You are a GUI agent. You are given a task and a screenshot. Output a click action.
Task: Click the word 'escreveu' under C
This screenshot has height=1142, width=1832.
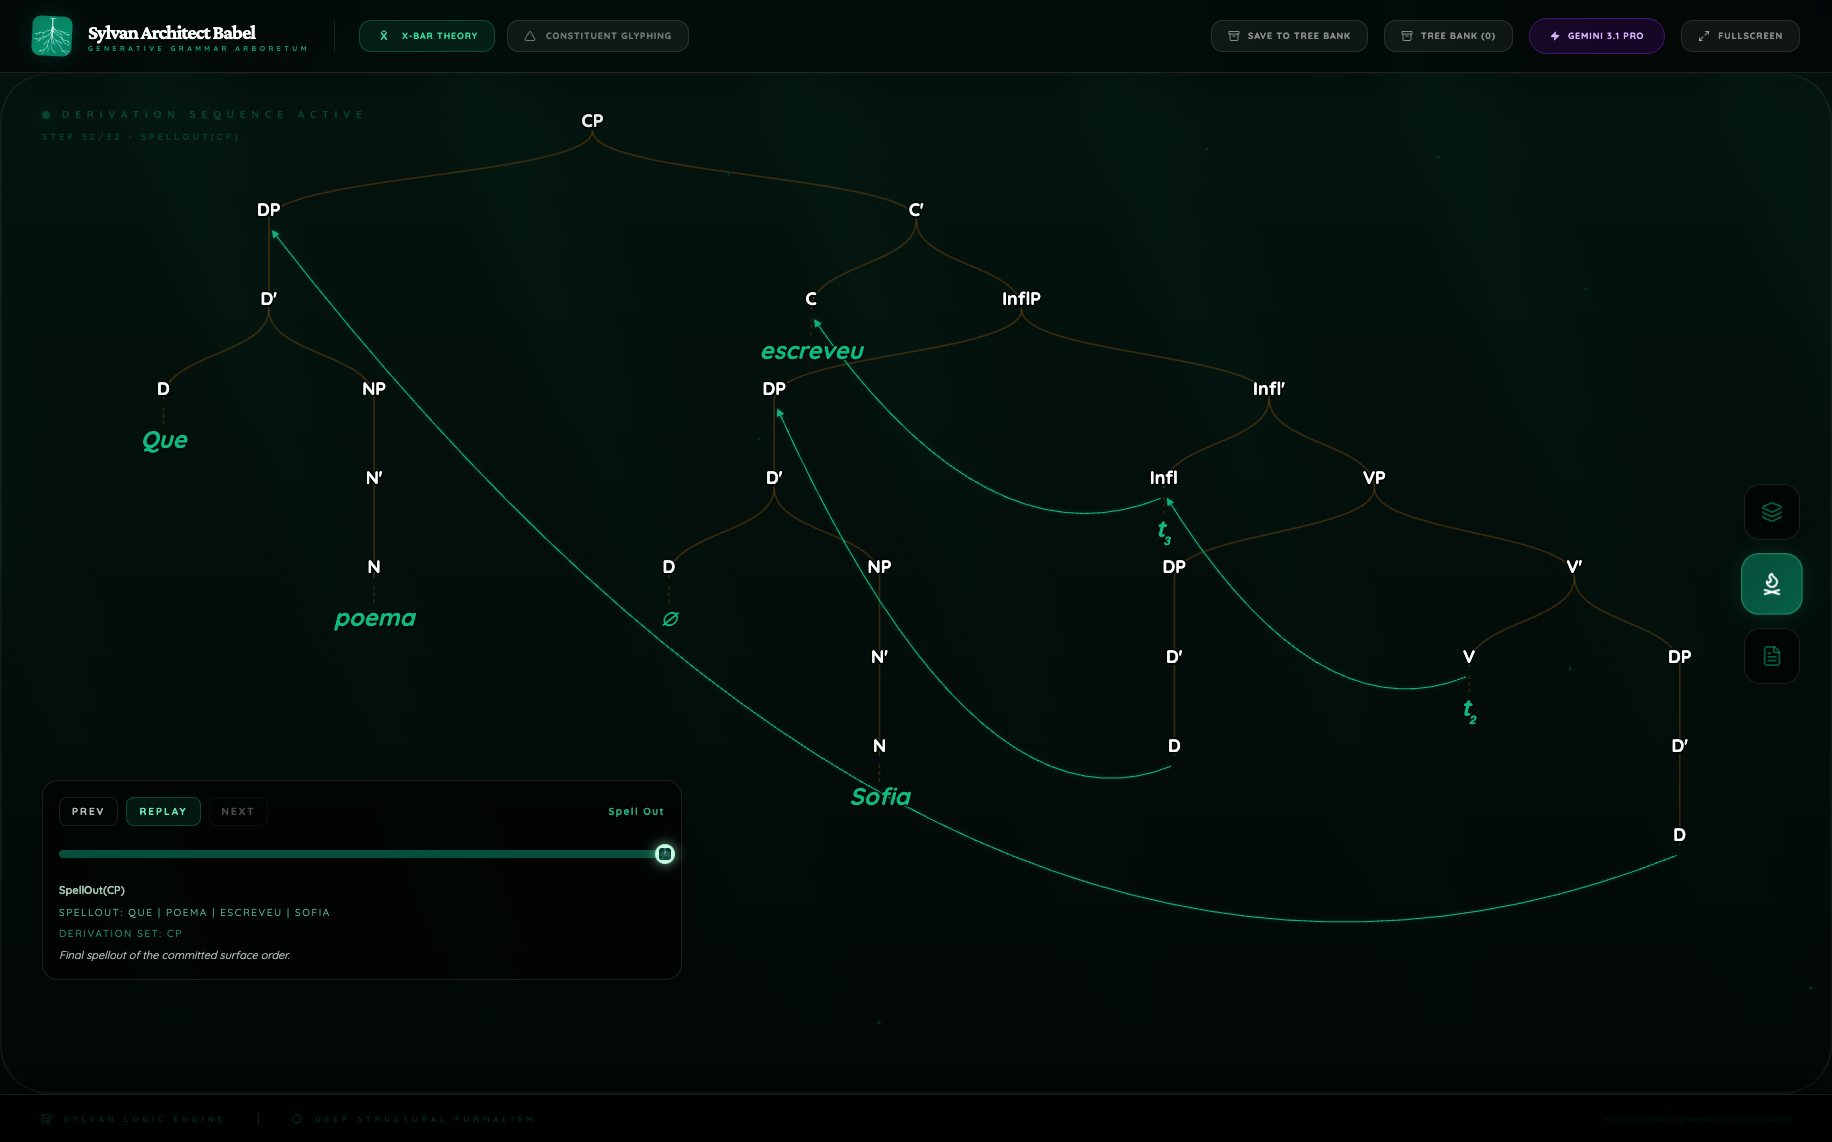coord(812,351)
